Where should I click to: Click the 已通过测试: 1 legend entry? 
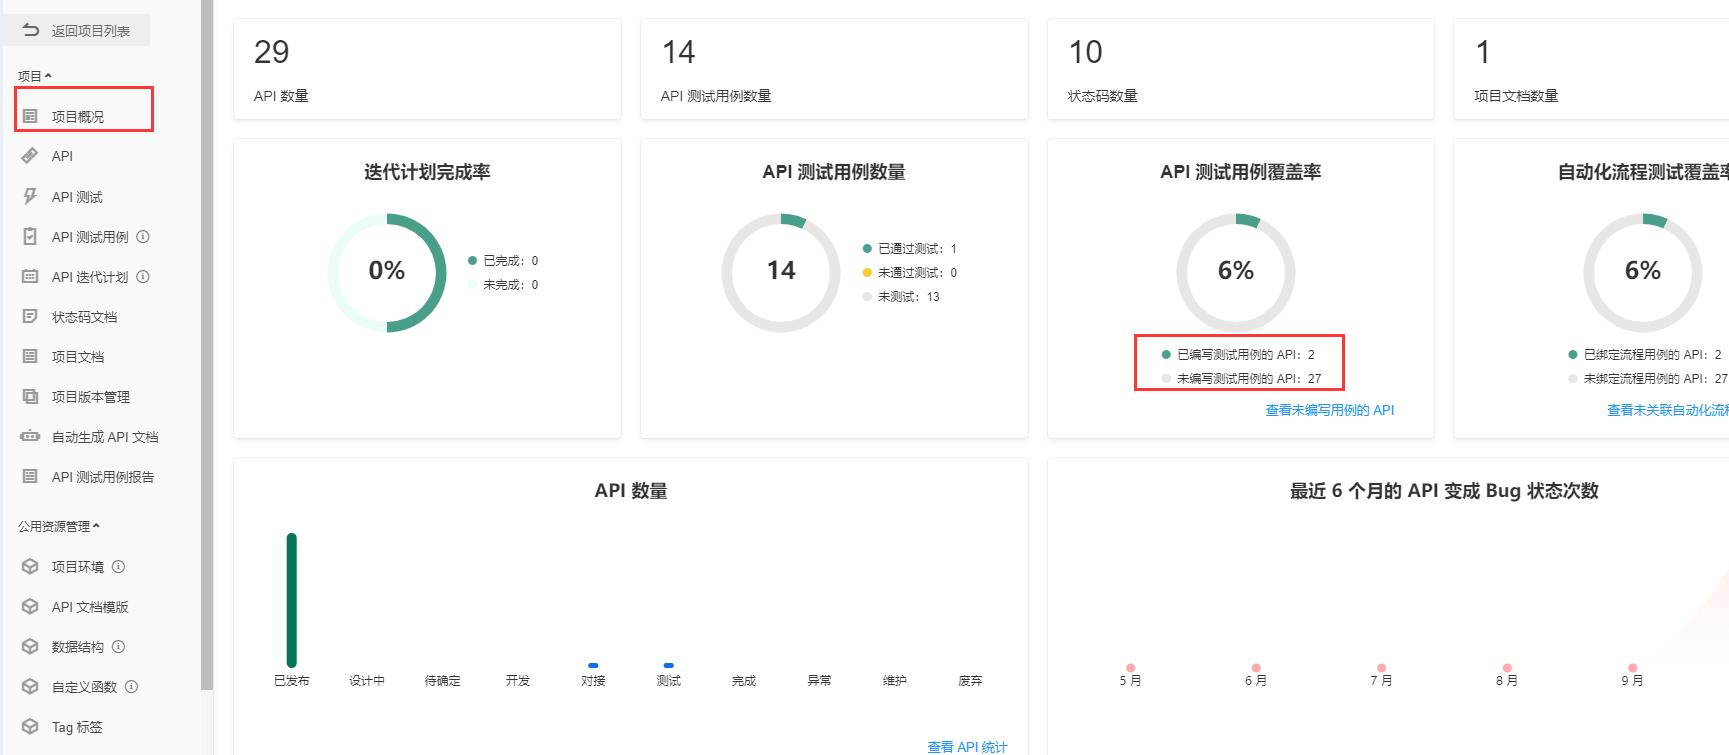[909, 249]
